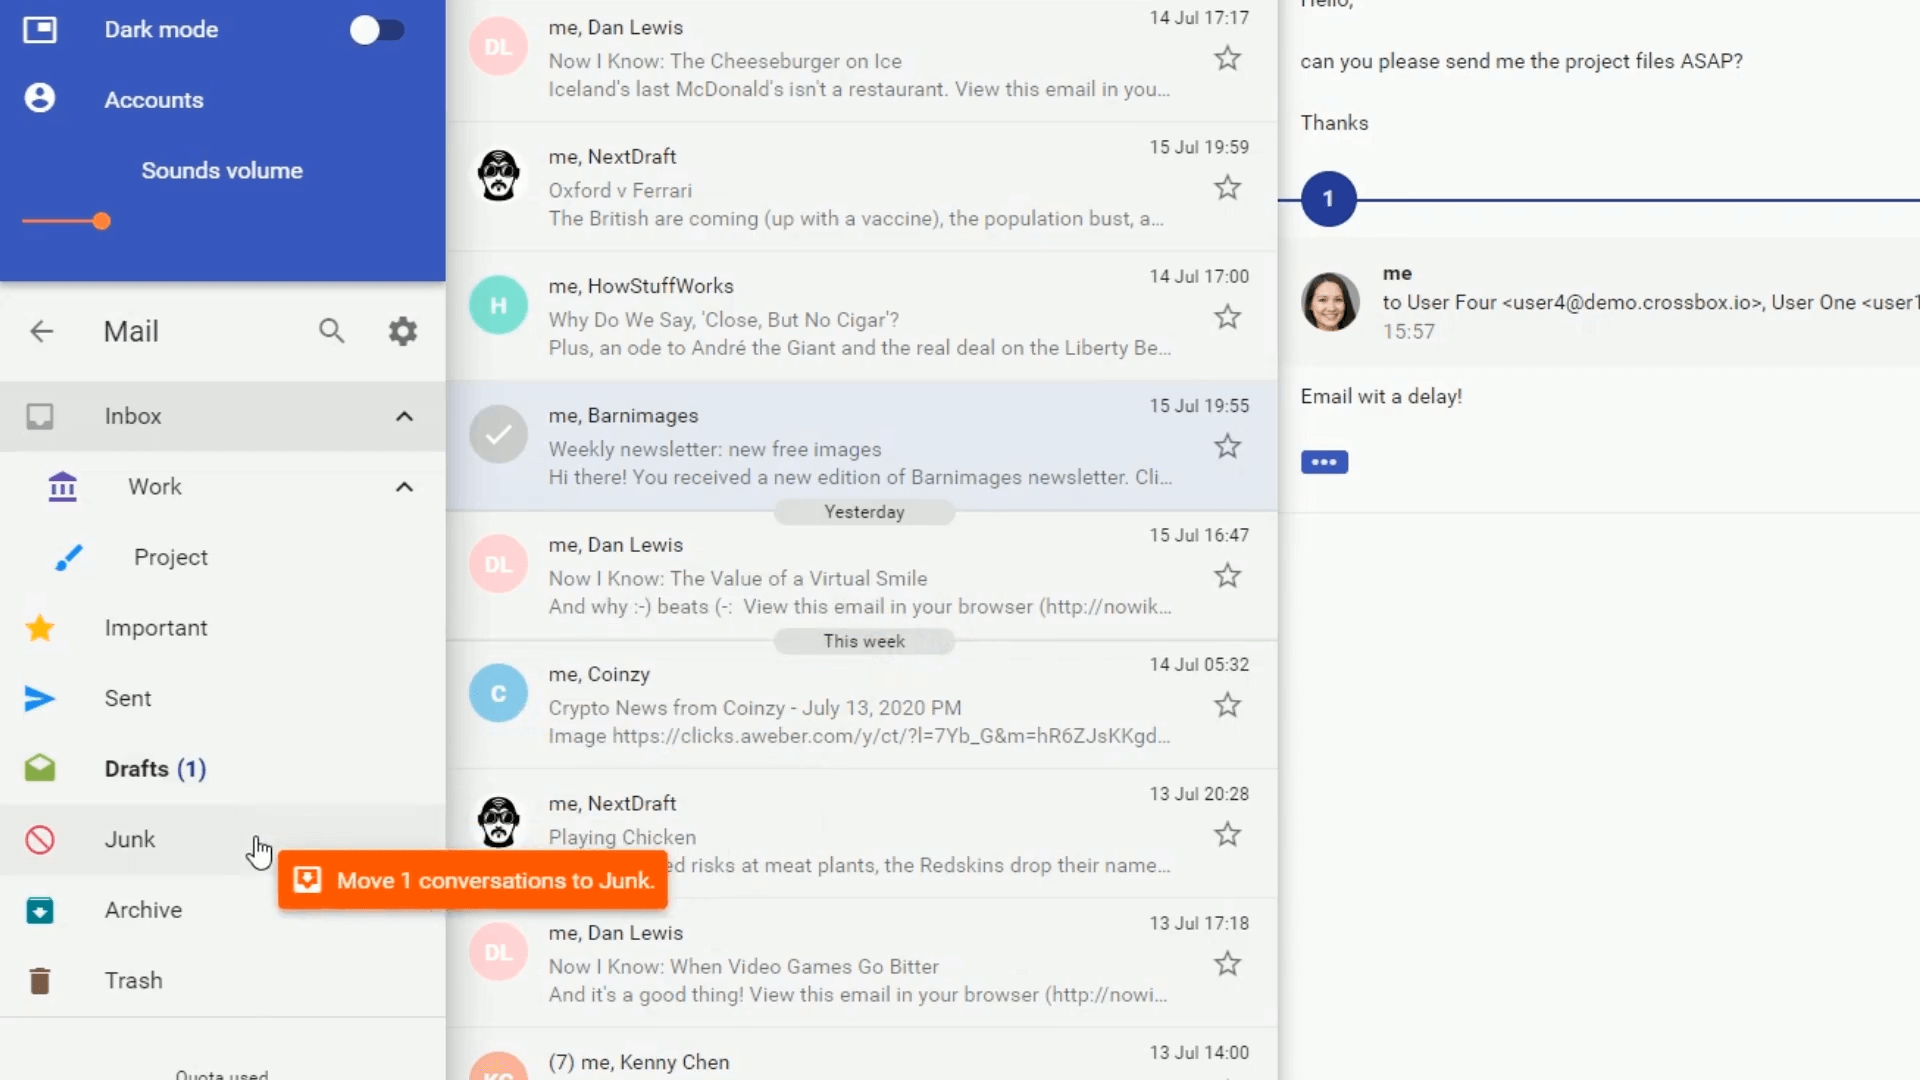Select the NextDraft avatar on Oxford v Ferrari
This screenshot has width=1920, height=1080.
(x=499, y=175)
